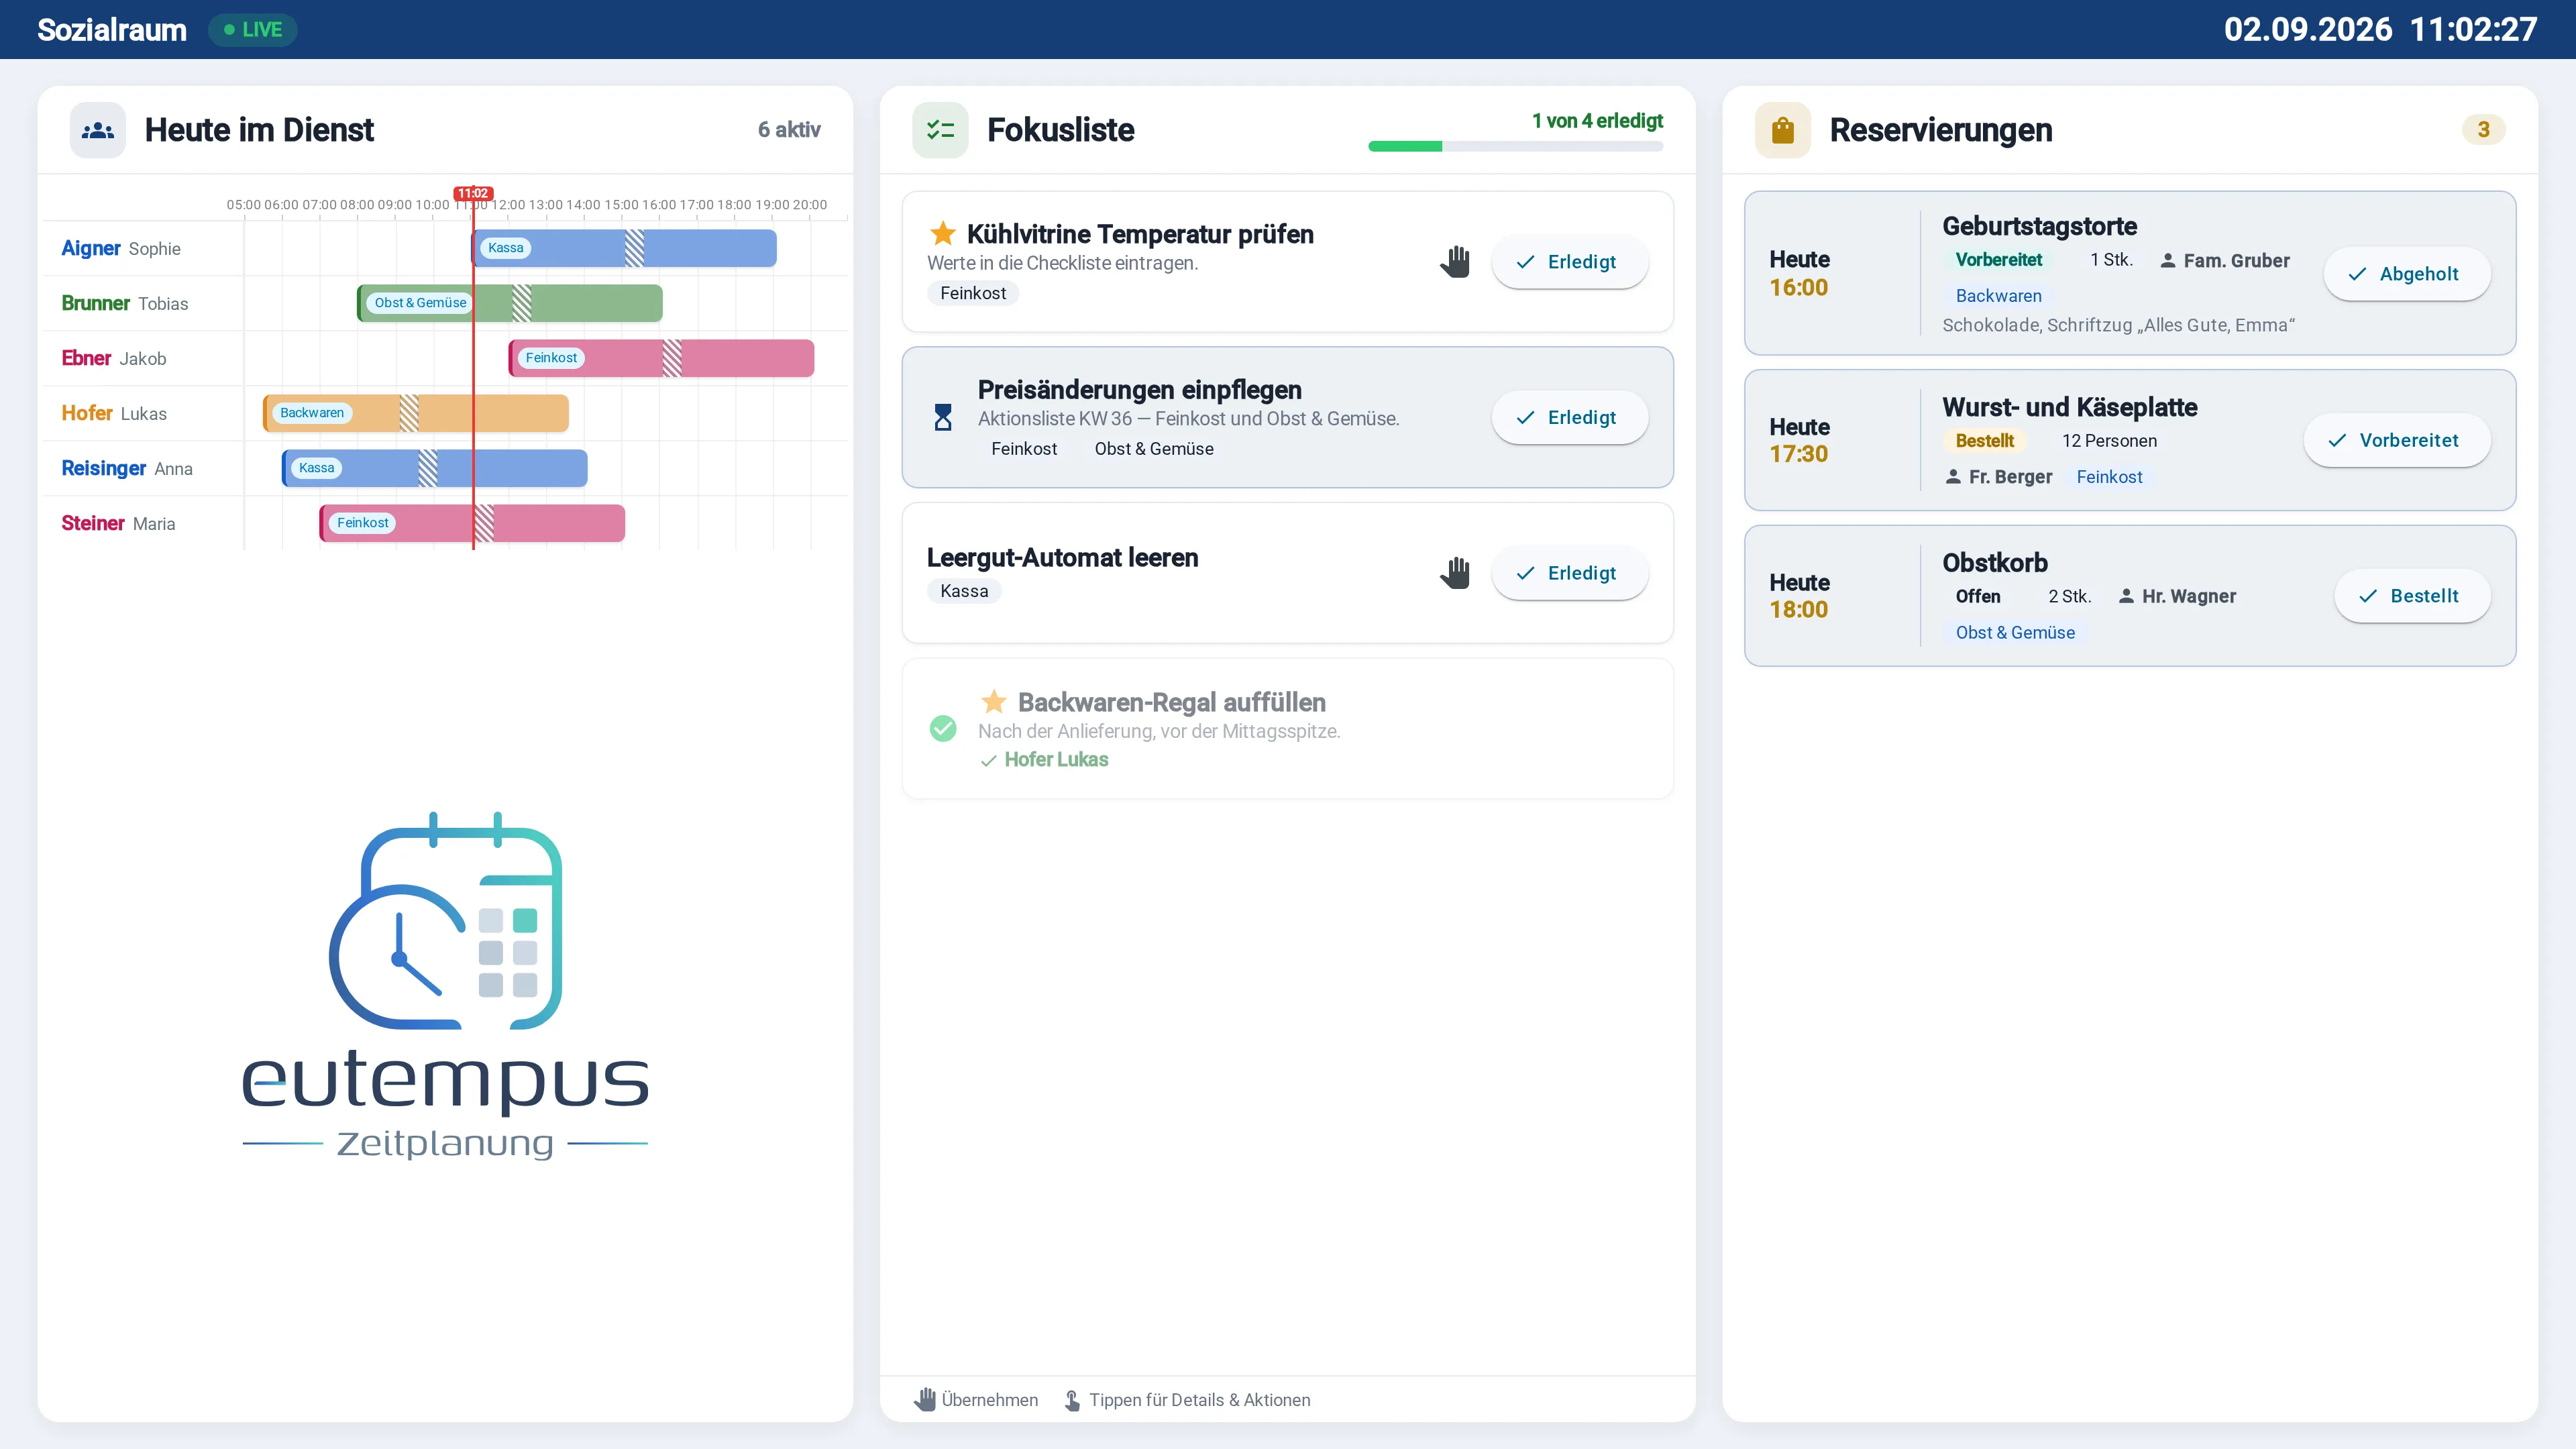Screen dimensions: 2576x1449
Task: Click the person icon next to Fam. Gruber
Action: click(2167, 261)
